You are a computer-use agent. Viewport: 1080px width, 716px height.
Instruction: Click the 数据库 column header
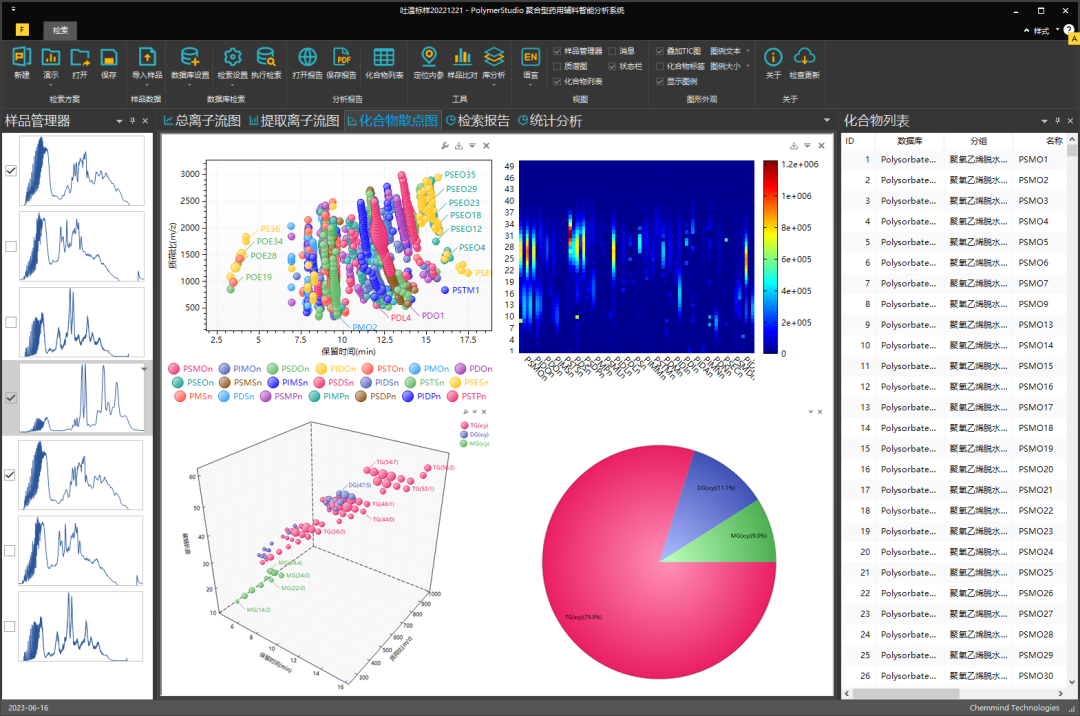(x=910, y=140)
